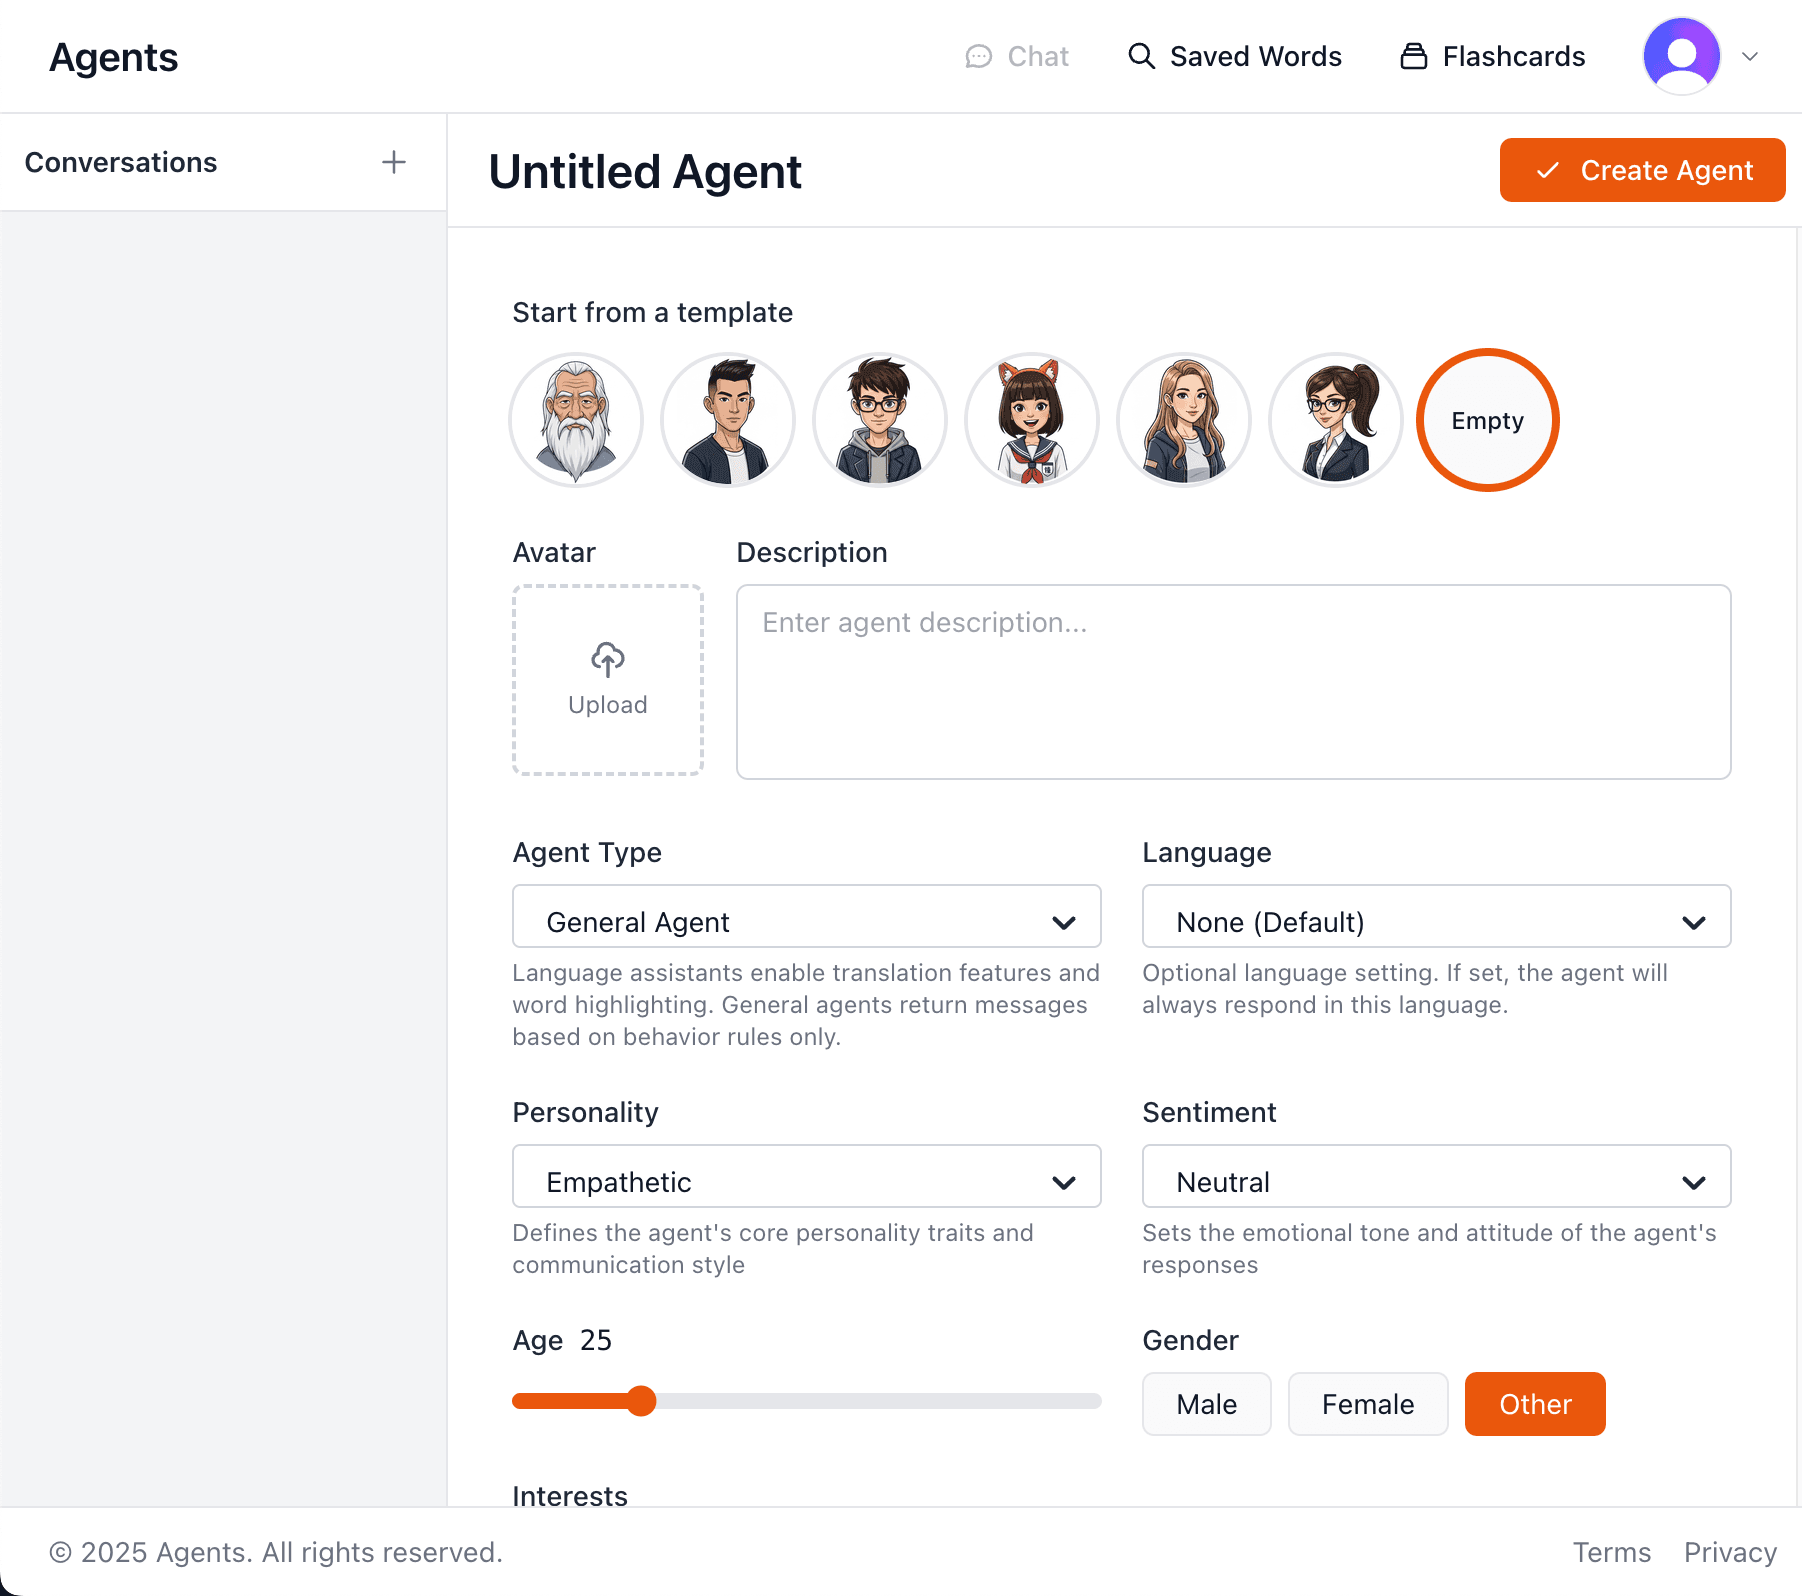
Task: Open the Conversations panel header
Action: tap(122, 161)
